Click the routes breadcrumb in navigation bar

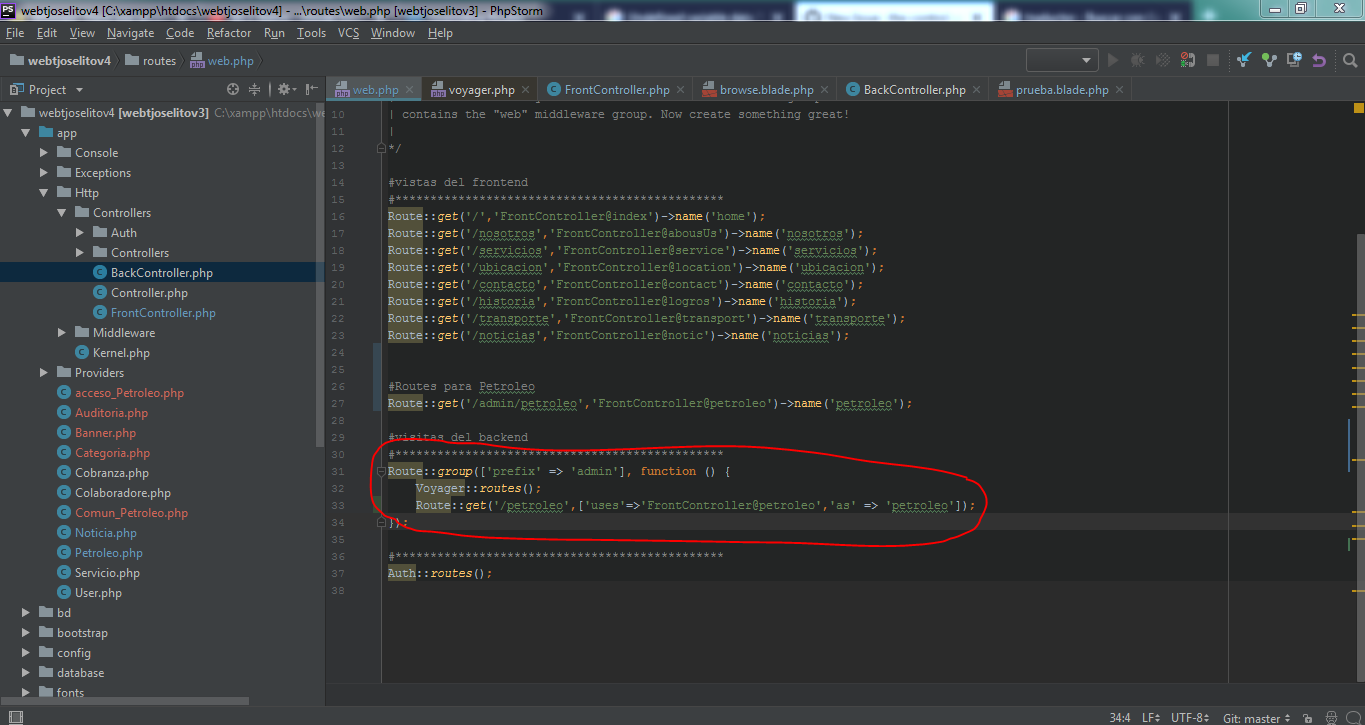pos(159,61)
